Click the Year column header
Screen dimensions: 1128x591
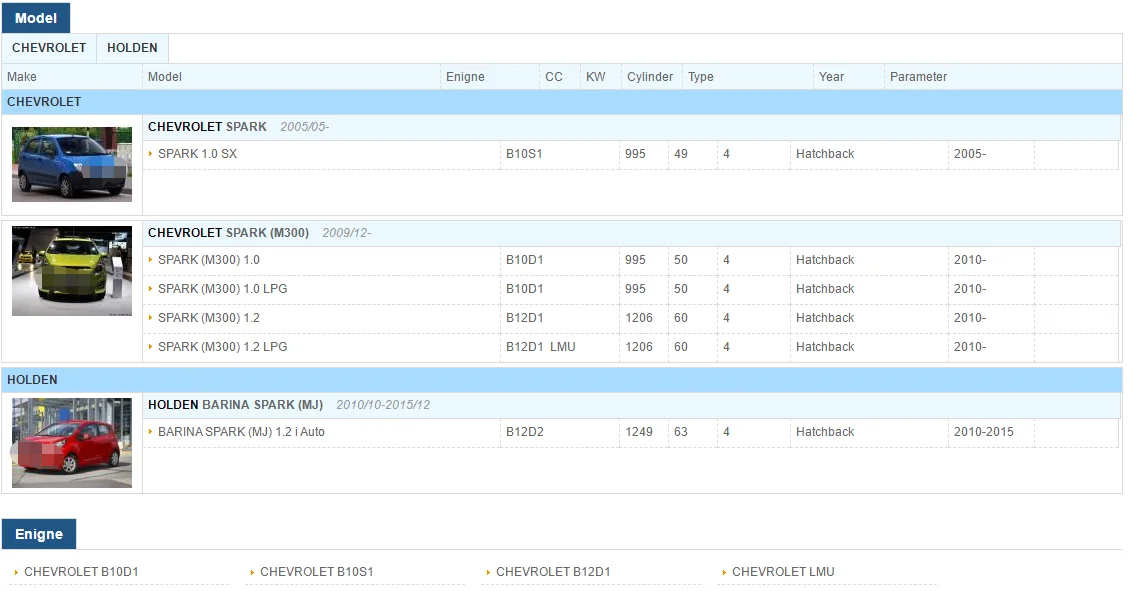832,77
